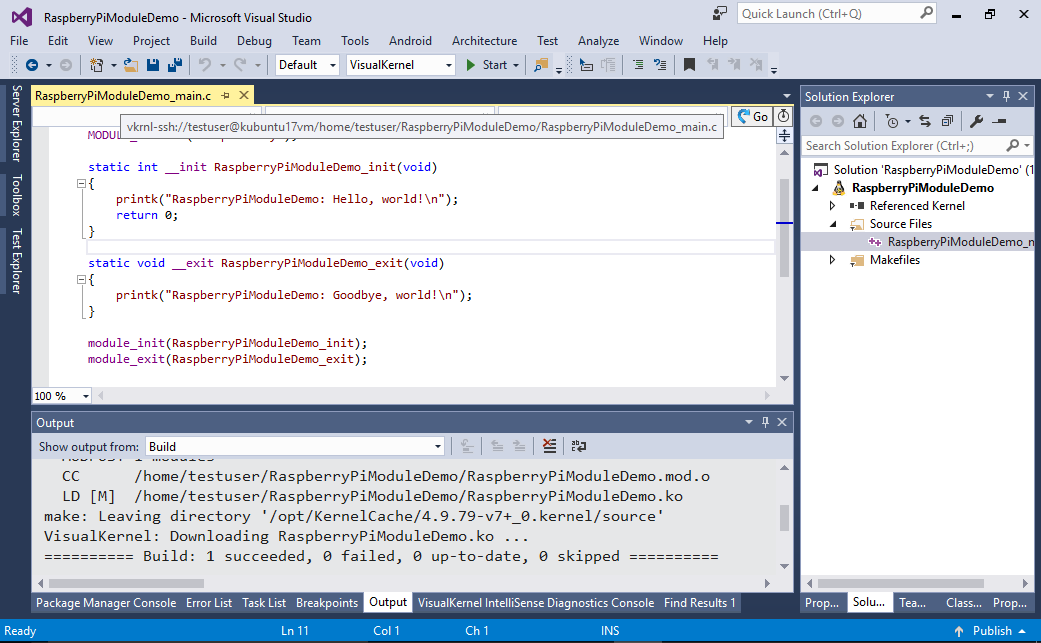The height and width of the screenshot is (643, 1041).
Task: Clear all output window text
Action: (x=549, y=446)
